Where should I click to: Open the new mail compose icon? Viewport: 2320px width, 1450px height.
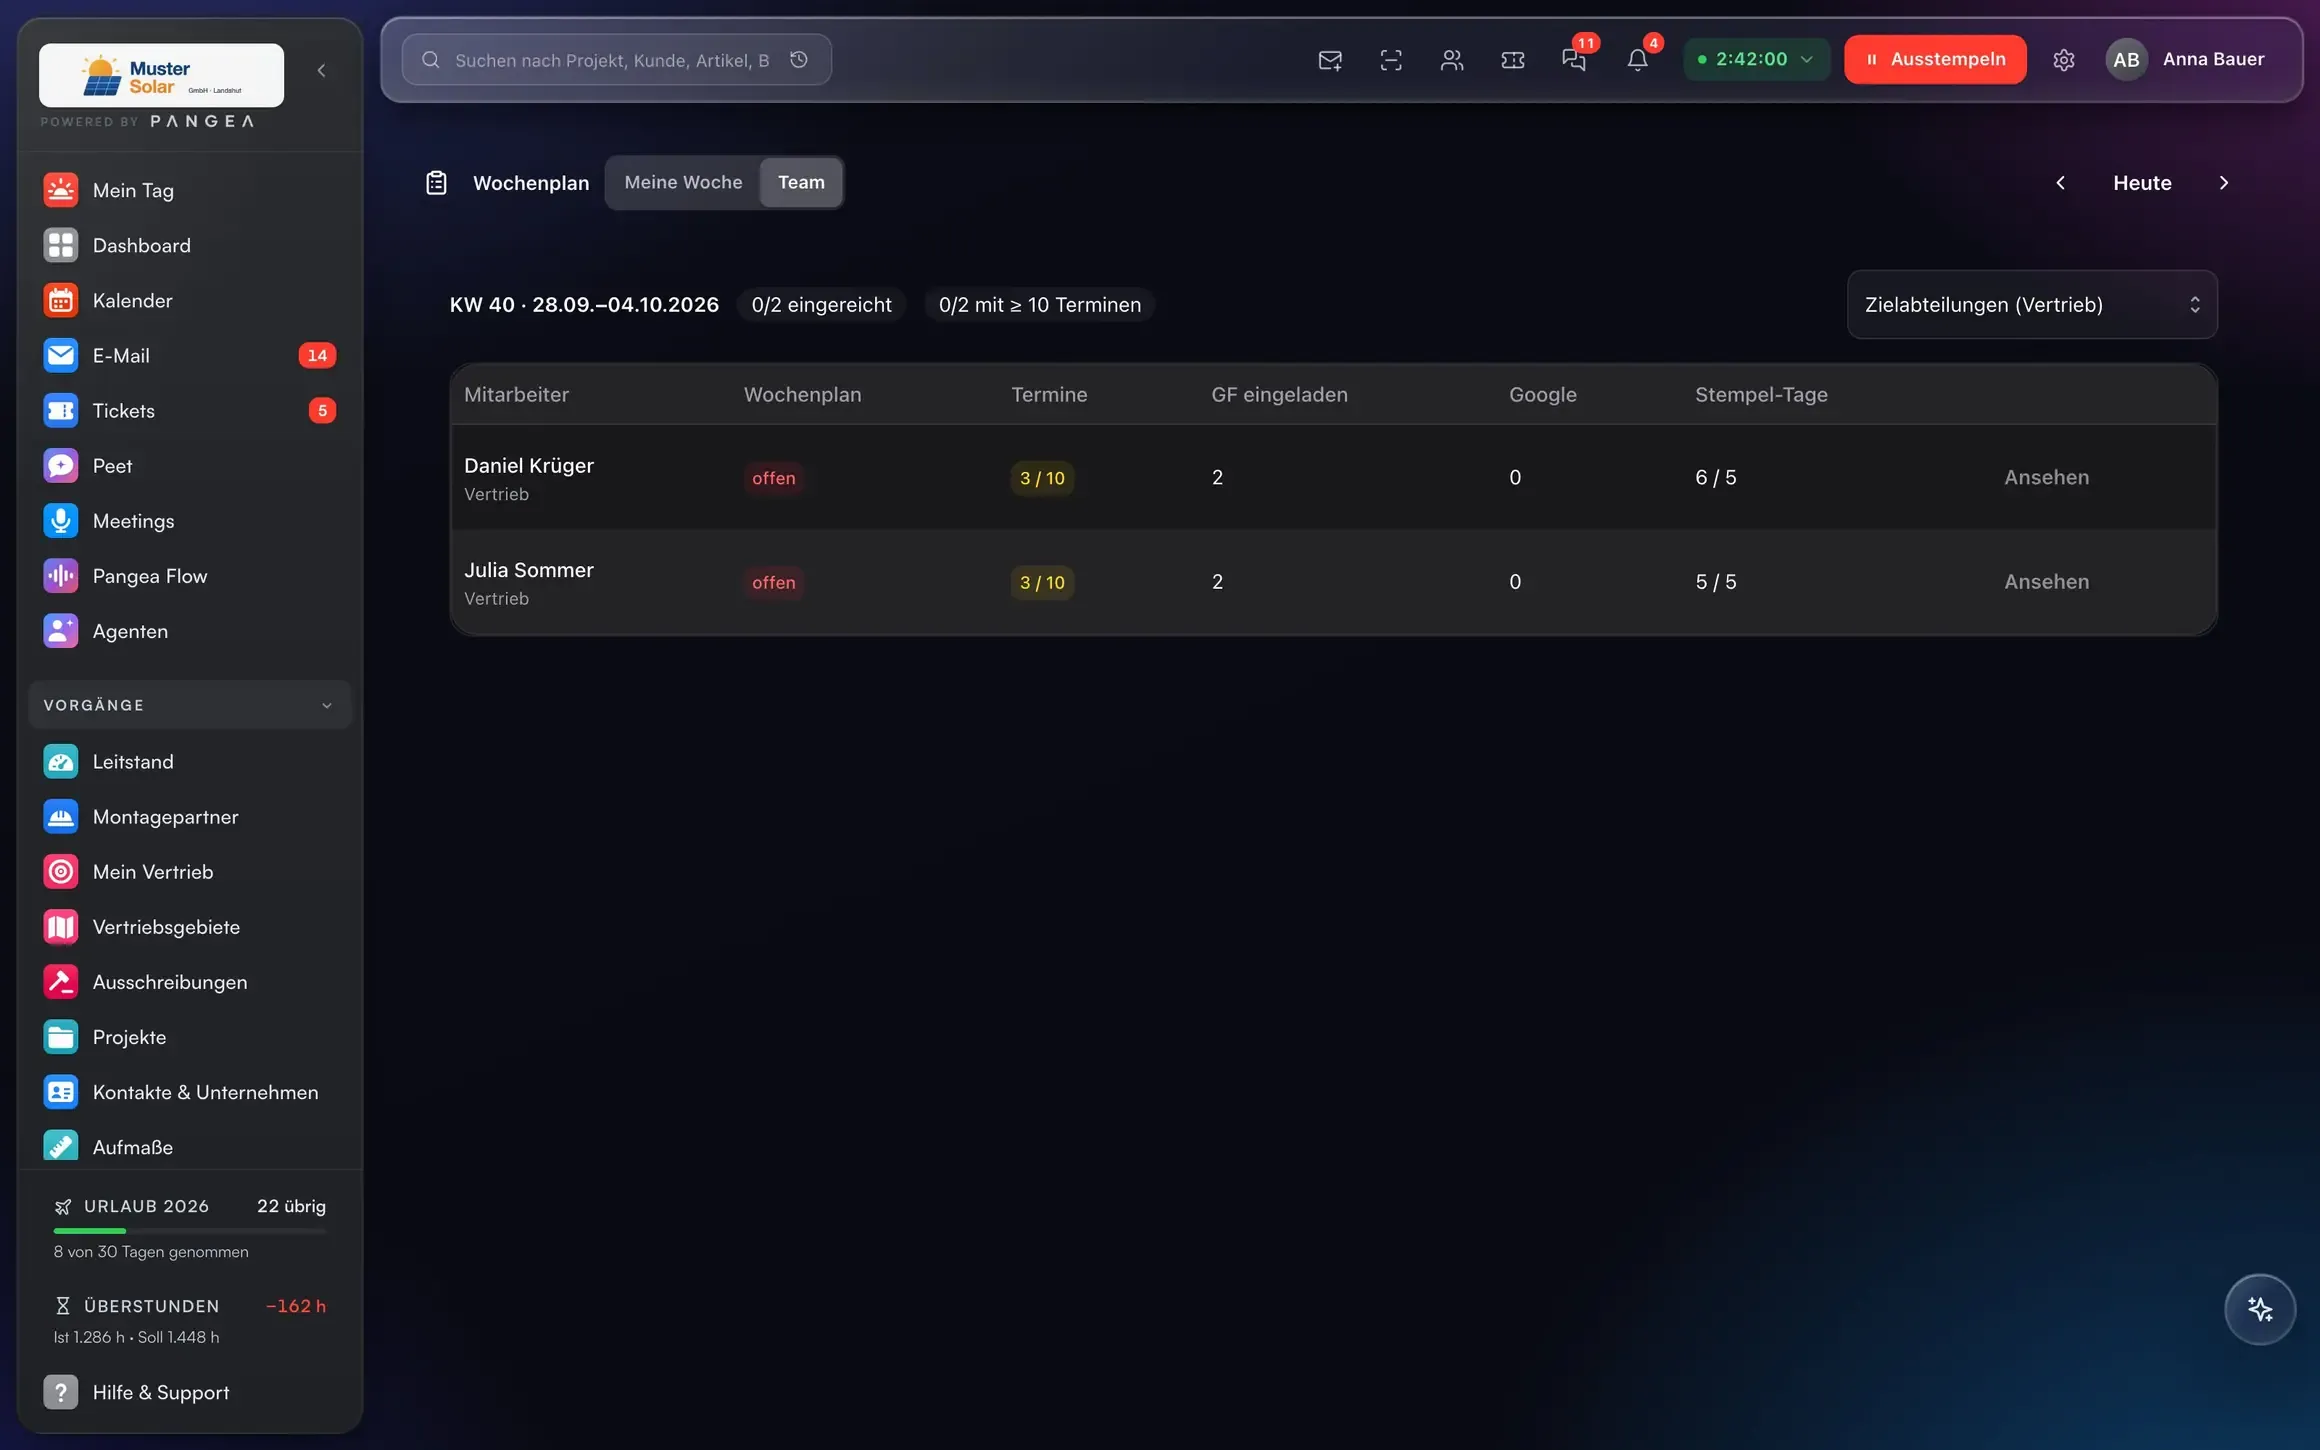(x=1330, y=60)
